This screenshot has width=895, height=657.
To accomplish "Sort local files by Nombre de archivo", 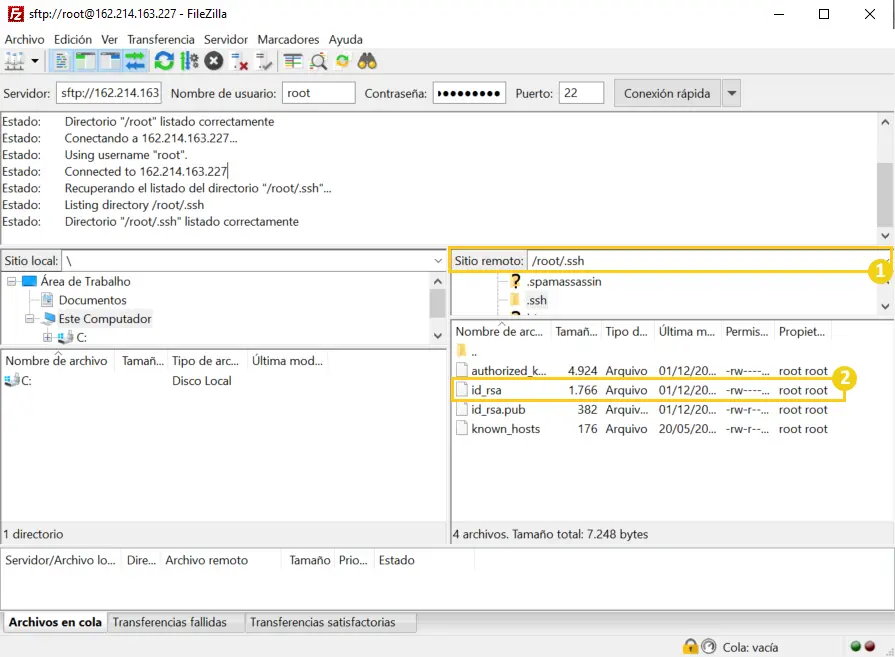I will [57, 361].
